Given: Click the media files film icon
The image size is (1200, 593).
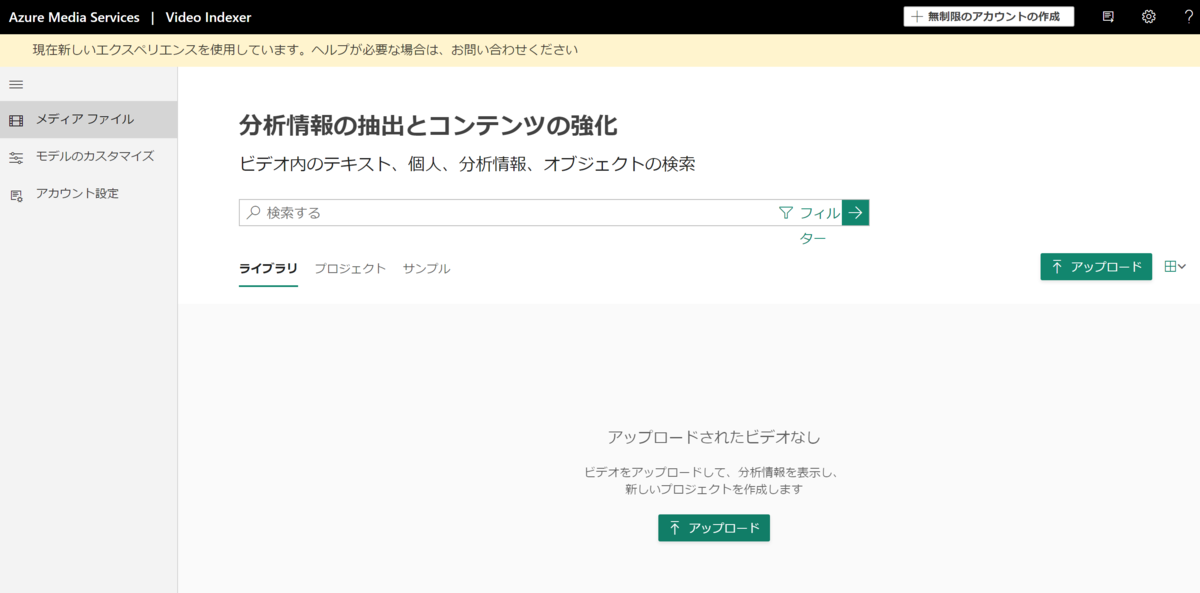Looking at the screenshot, I should click(16, 120).
